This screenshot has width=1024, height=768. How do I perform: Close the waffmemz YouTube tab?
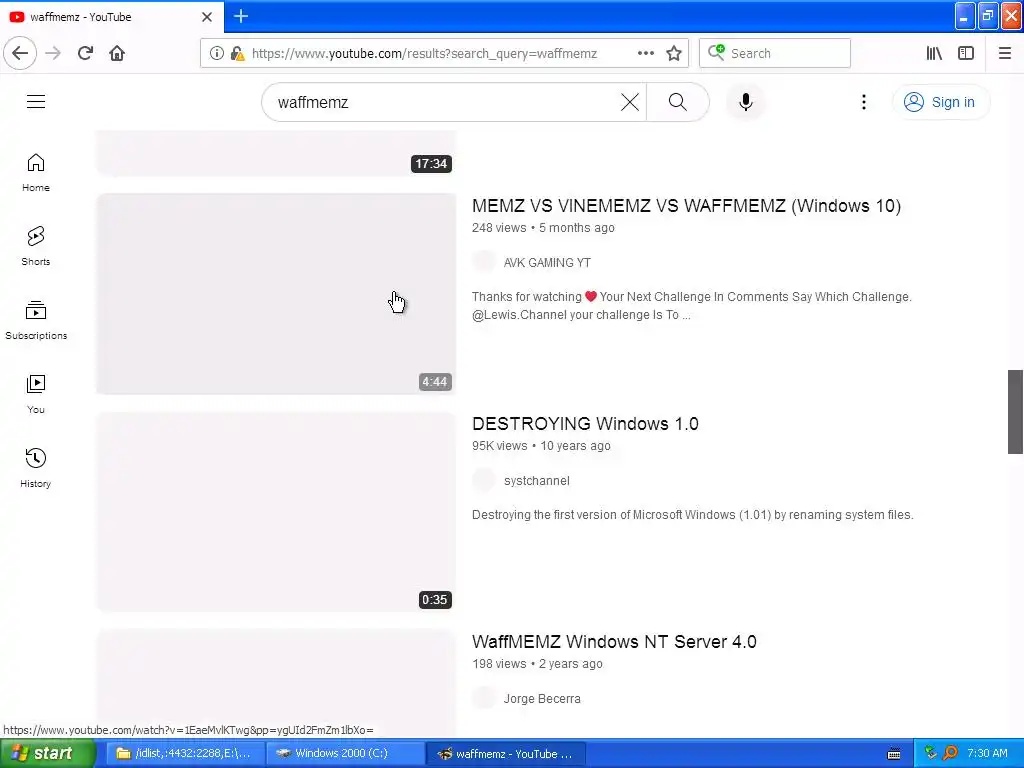206,17
